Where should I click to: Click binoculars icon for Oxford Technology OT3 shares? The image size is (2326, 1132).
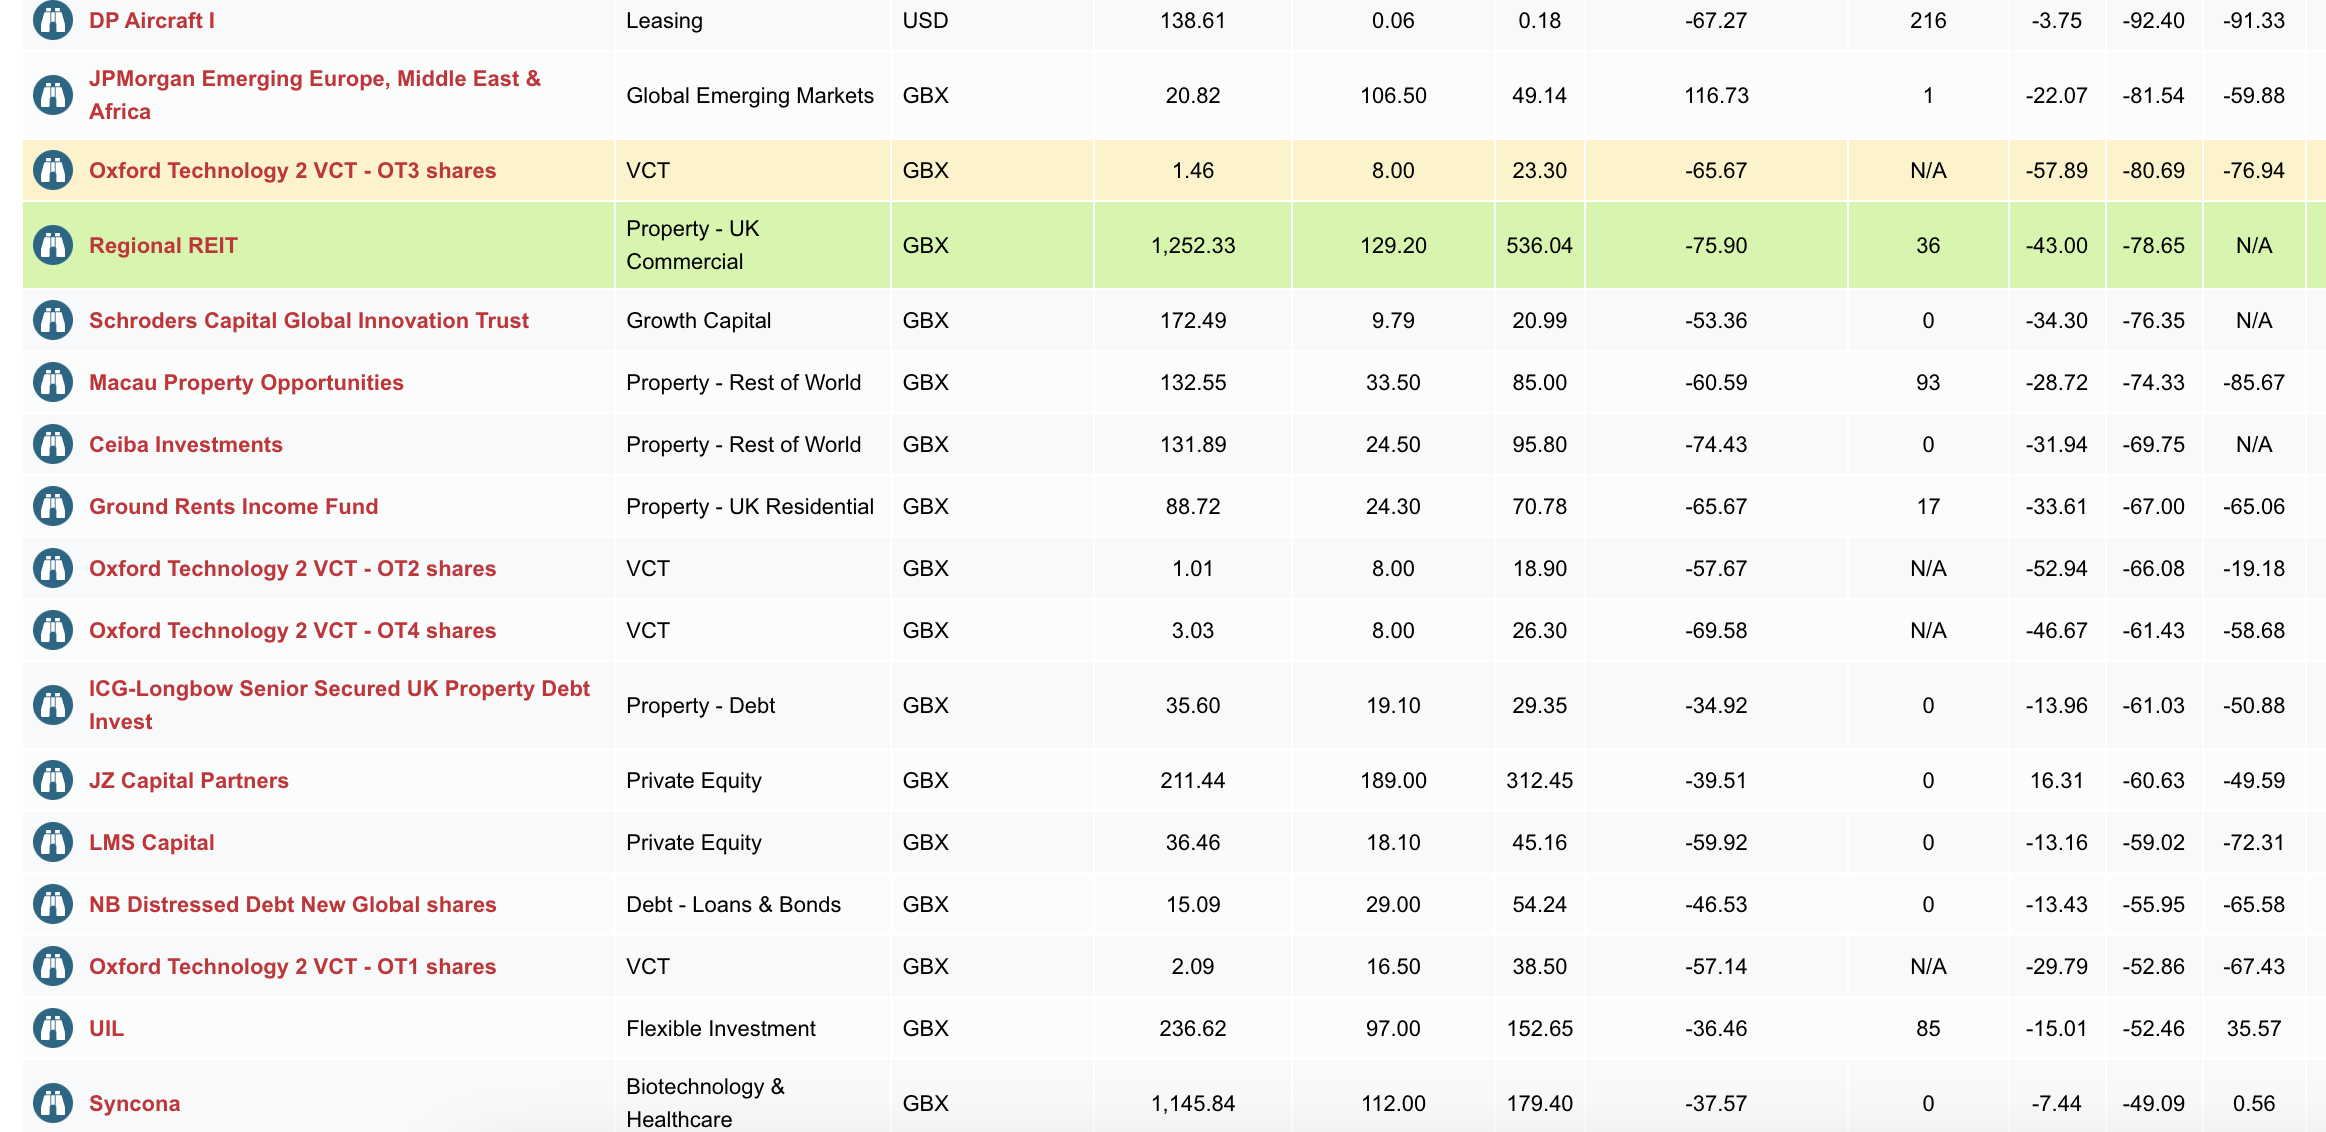(53, 170)
